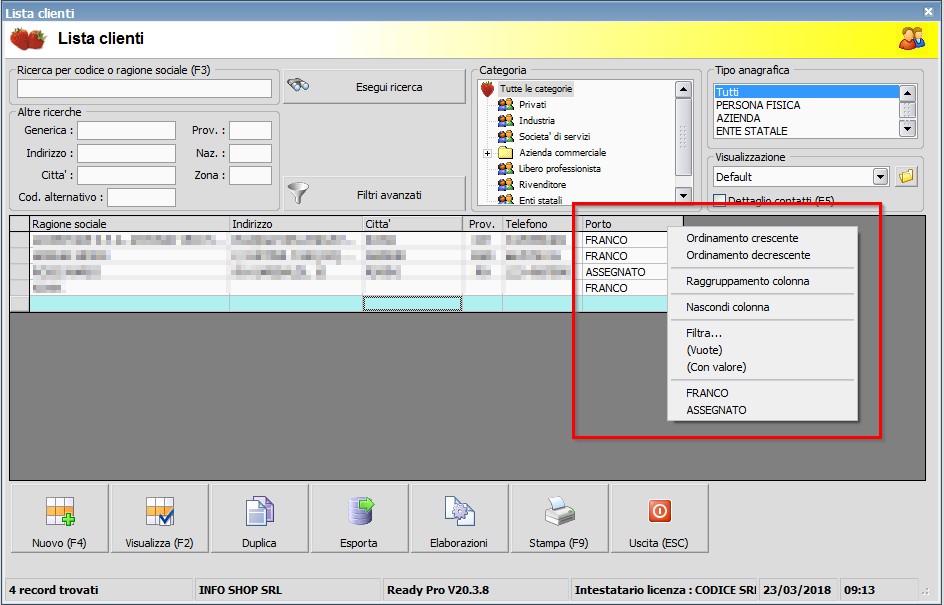Focus the Prov. search field
Image resolution: width=944 pixels, height=605 pixels.
(x=250, y=131)
